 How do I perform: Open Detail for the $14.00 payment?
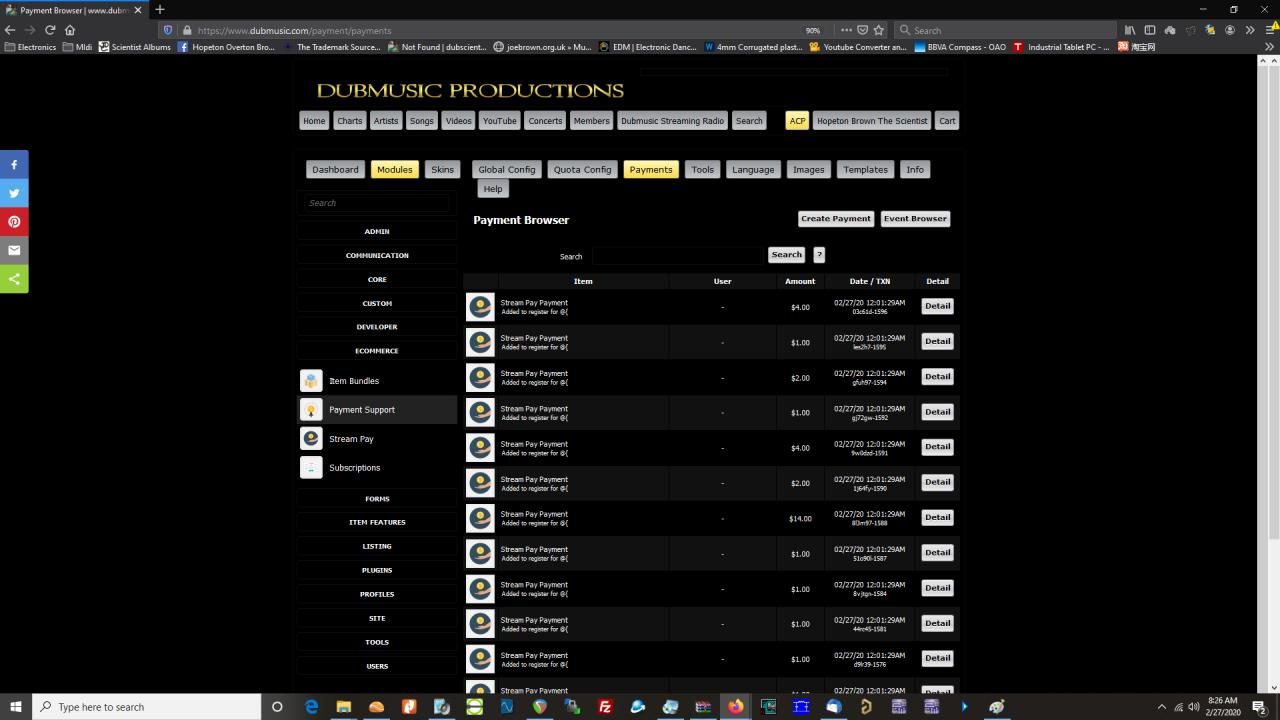pyautogui.click(x=937, y=517)
